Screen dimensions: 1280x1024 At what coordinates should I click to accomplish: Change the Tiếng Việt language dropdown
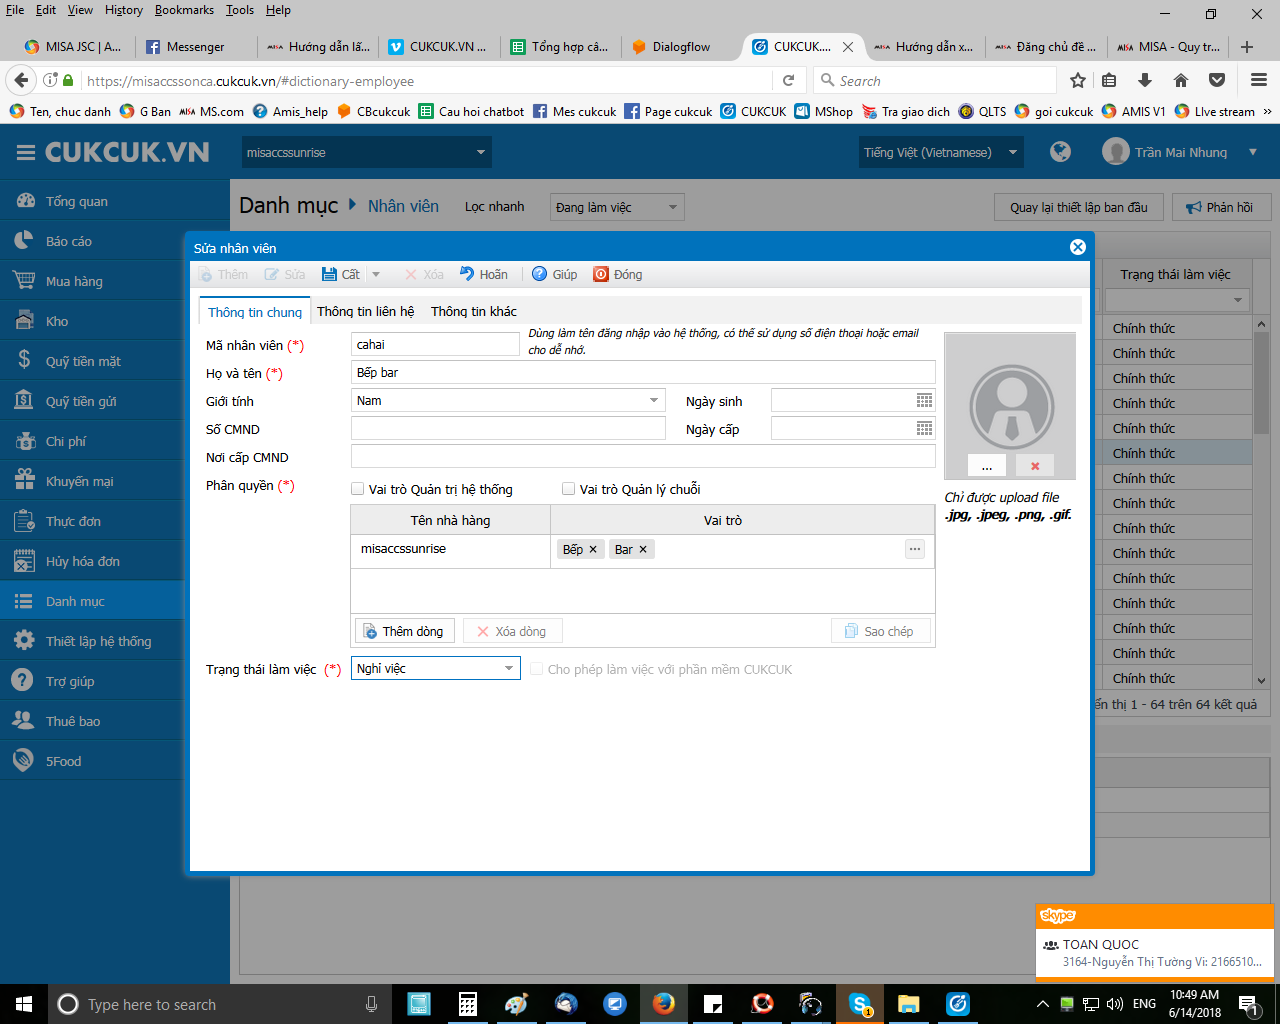(x=941, y=152)
